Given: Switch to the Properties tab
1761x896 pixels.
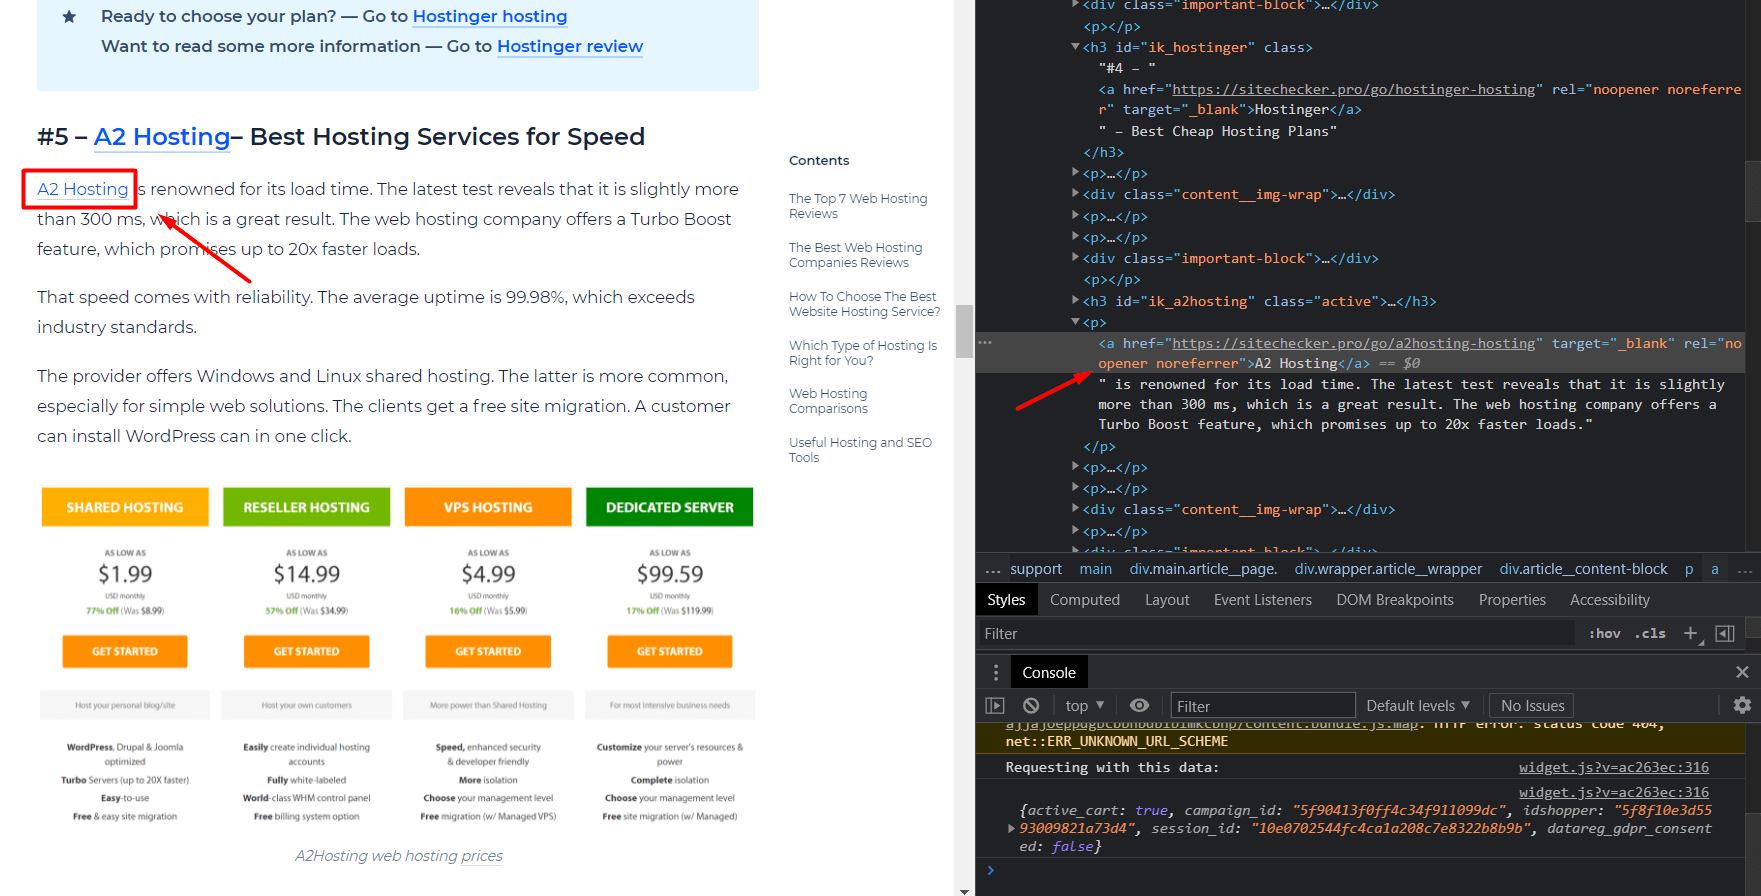Looking at the screenshot, I should point(1512,600).
